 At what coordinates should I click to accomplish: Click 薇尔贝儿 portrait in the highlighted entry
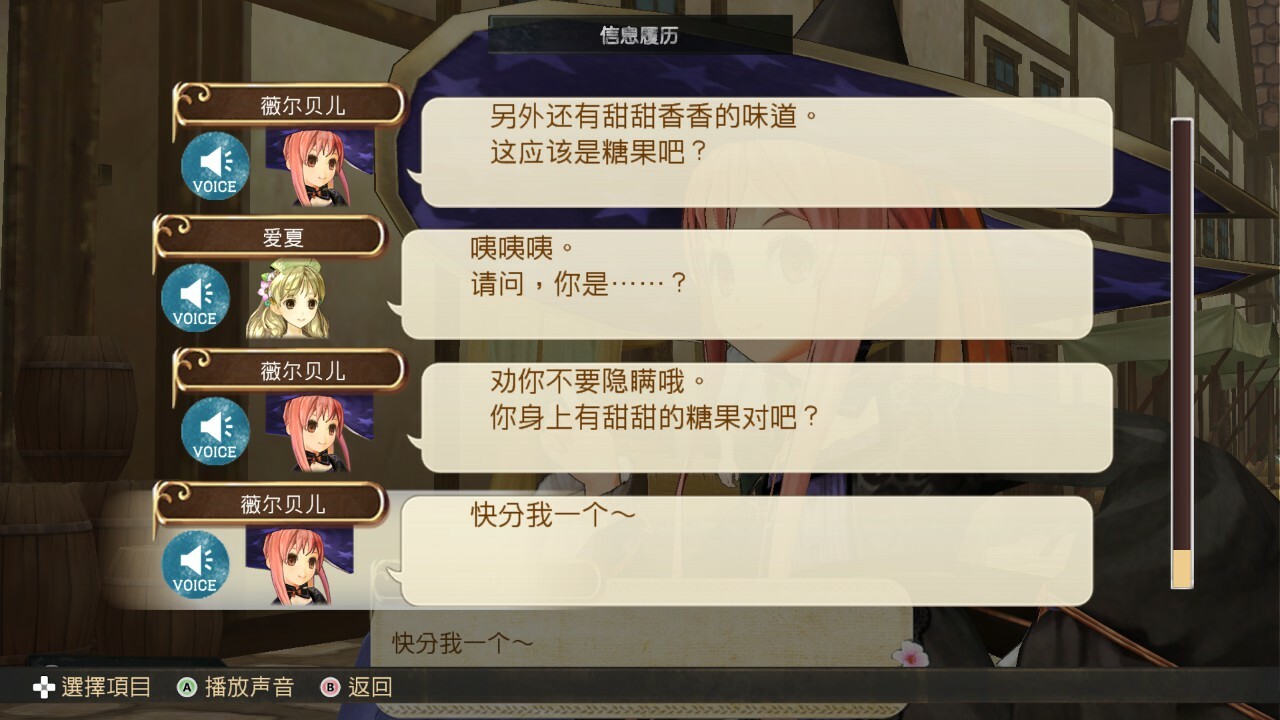[x=297, y=565]
